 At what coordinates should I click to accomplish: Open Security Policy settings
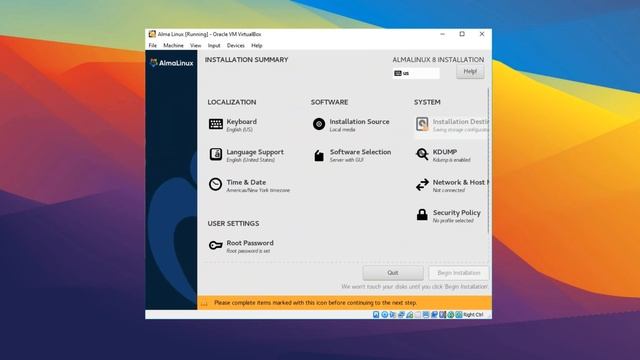tap(448, 216)
